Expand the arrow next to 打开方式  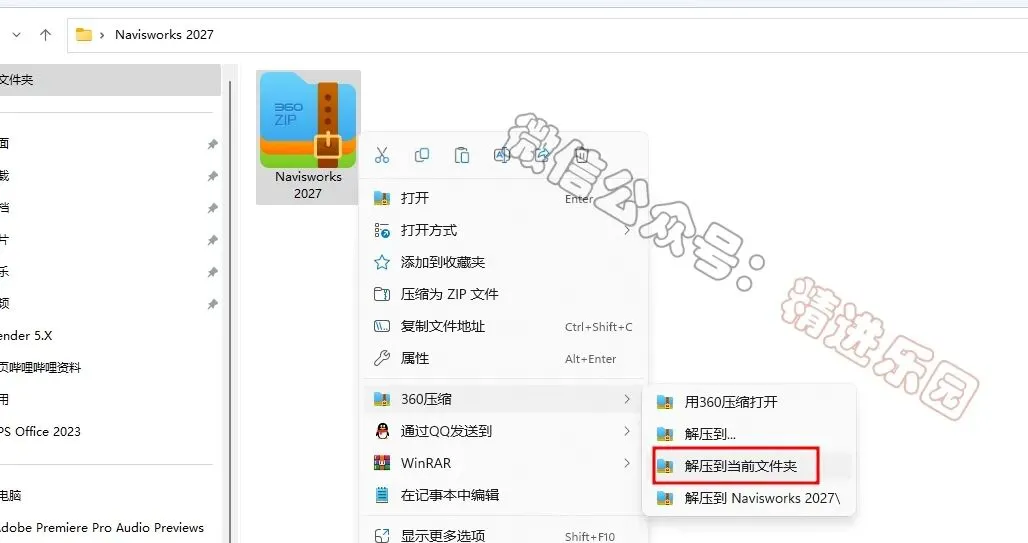pos(627,230)
